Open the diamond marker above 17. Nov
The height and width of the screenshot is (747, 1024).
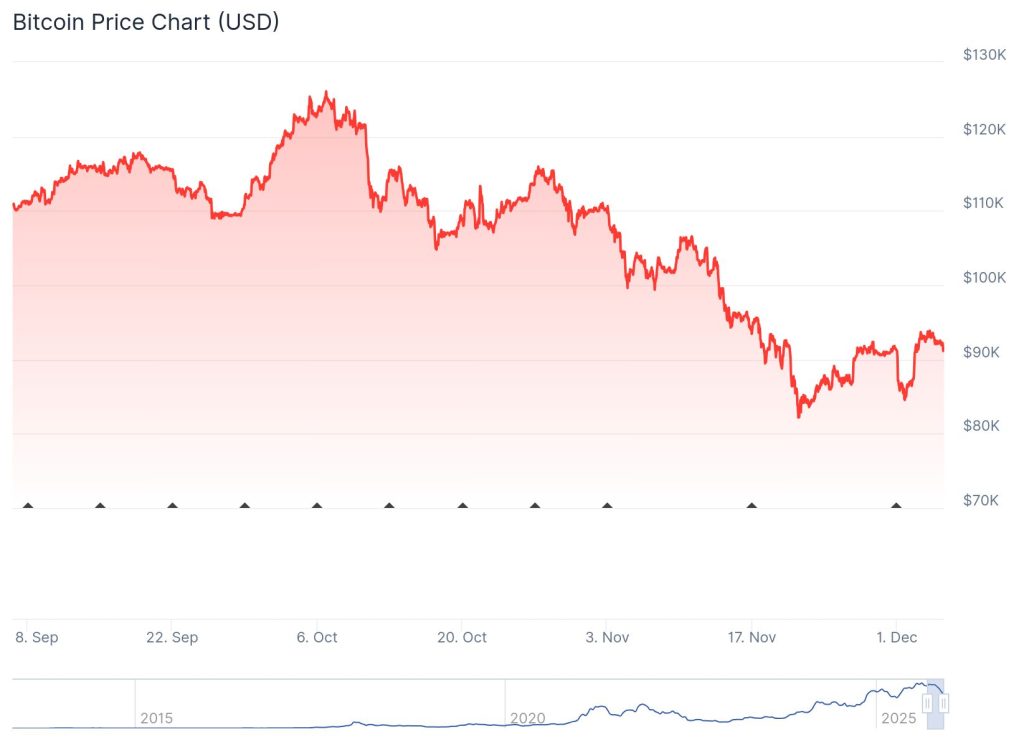[x=752, y=506]
